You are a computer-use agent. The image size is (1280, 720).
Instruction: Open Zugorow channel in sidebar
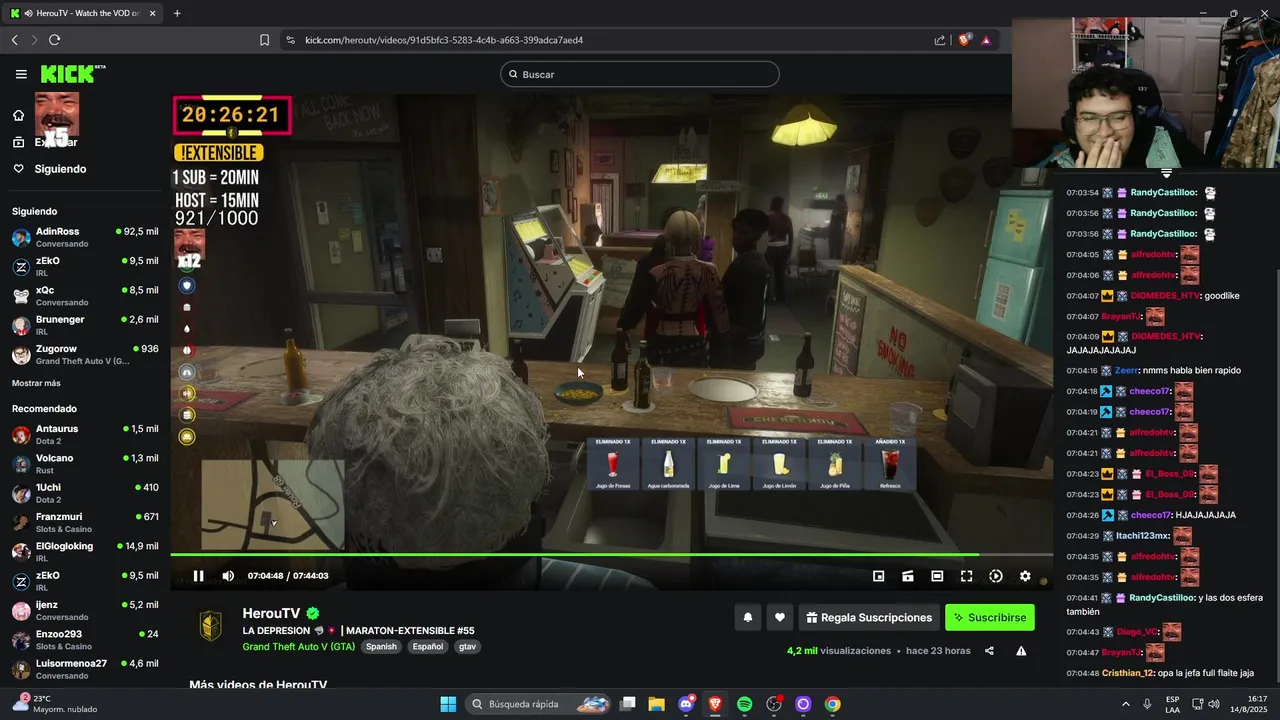(x=85, y=355)
